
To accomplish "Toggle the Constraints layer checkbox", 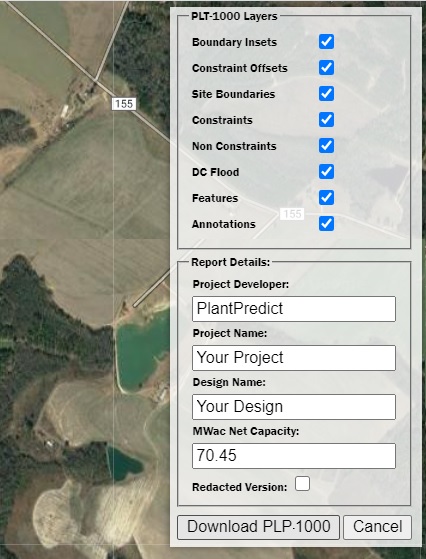I will 326,120.
